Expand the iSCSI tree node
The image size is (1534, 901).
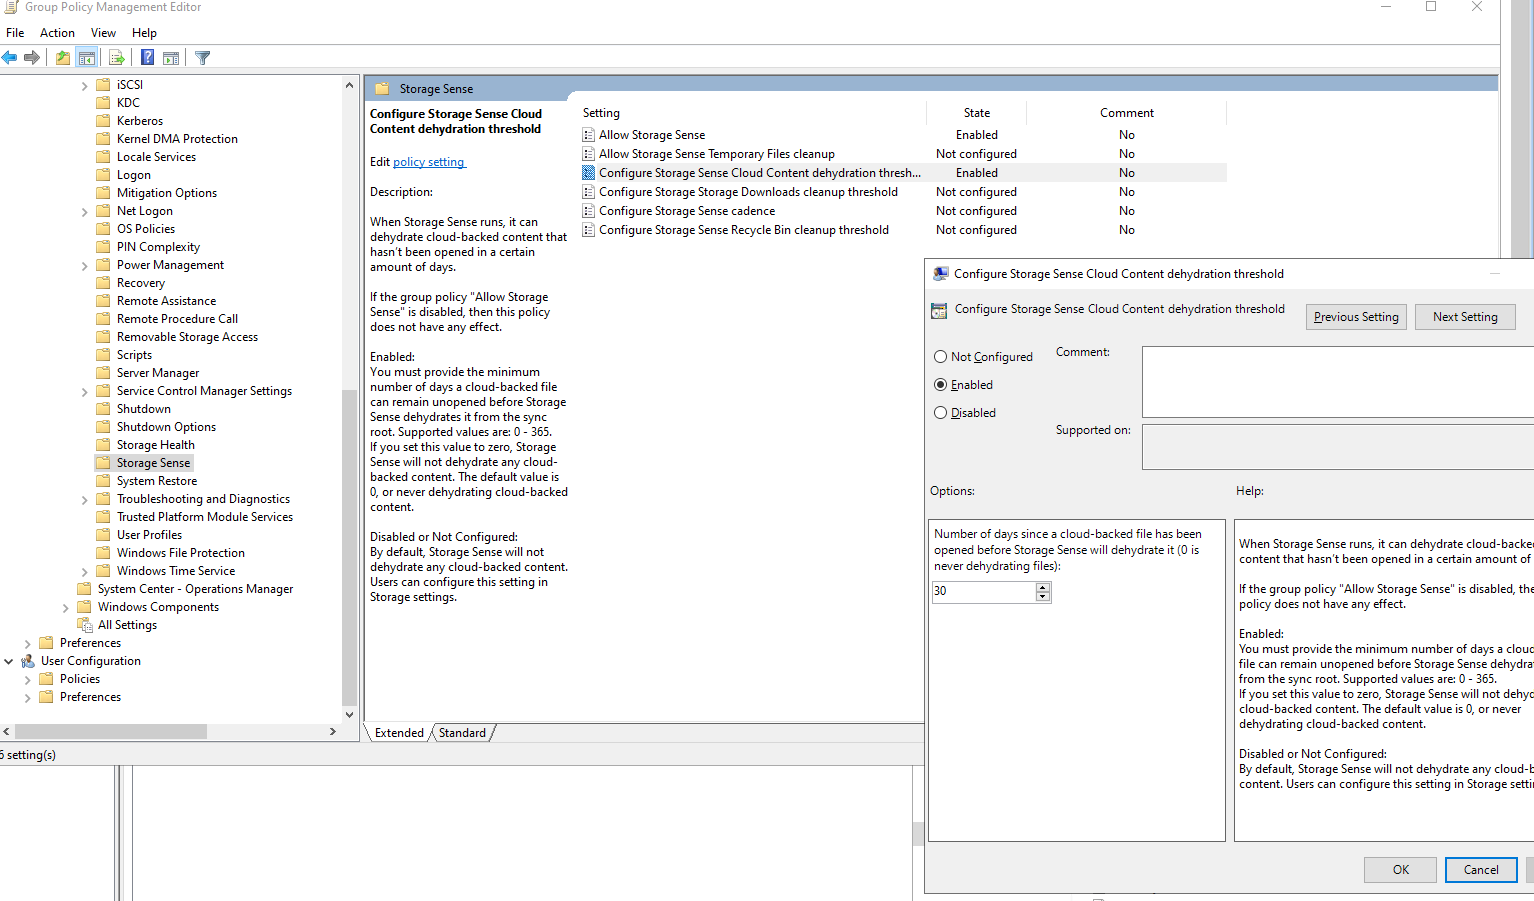(x=84, y=86)
